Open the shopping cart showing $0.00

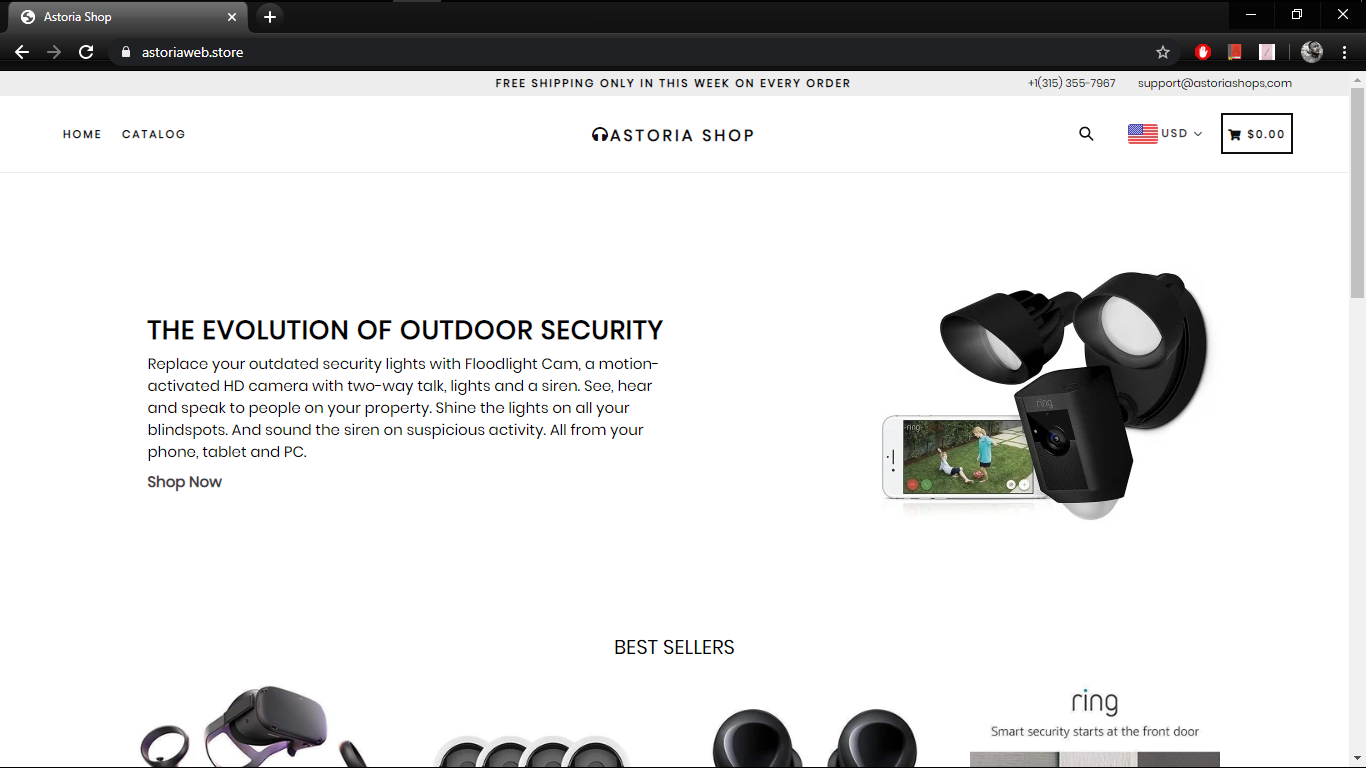tap(1257, 134)
